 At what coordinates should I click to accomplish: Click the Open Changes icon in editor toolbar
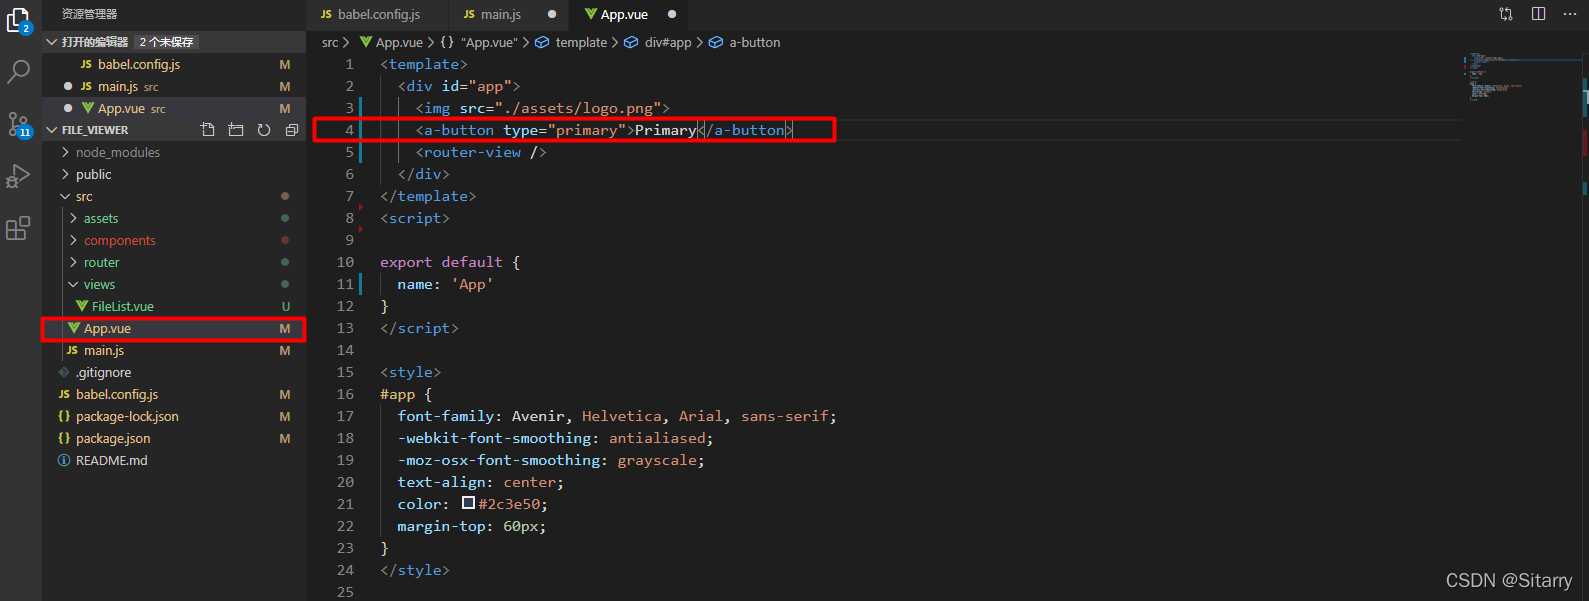pyautogui.click(x=1506, y=14)
